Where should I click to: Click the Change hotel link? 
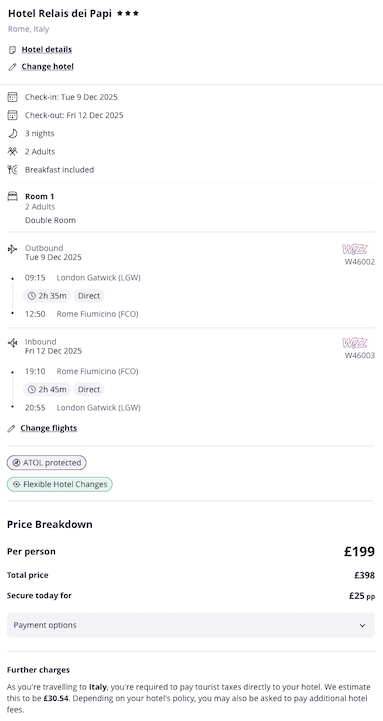coord(47,67)
